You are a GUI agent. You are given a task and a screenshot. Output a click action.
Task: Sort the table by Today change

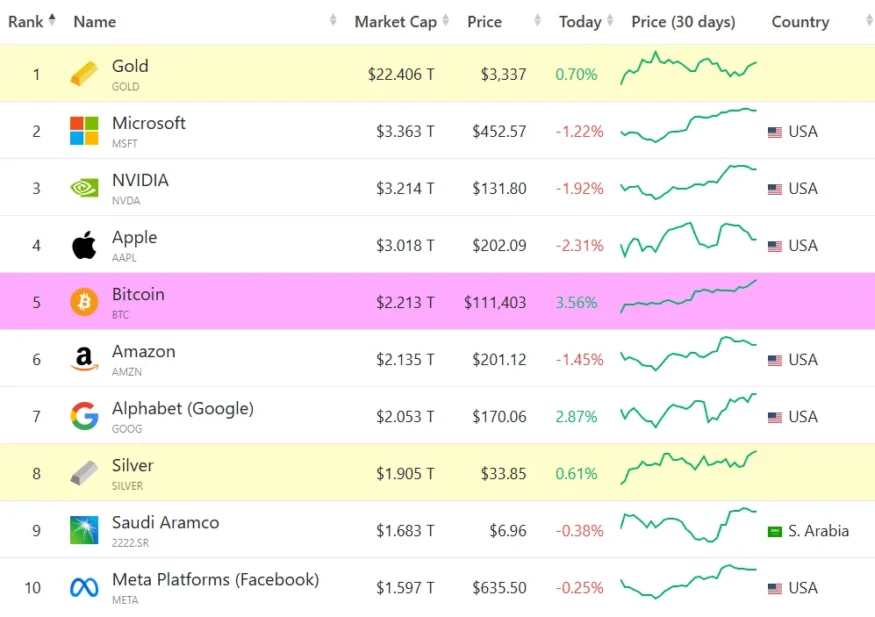(x=586, y=21)
